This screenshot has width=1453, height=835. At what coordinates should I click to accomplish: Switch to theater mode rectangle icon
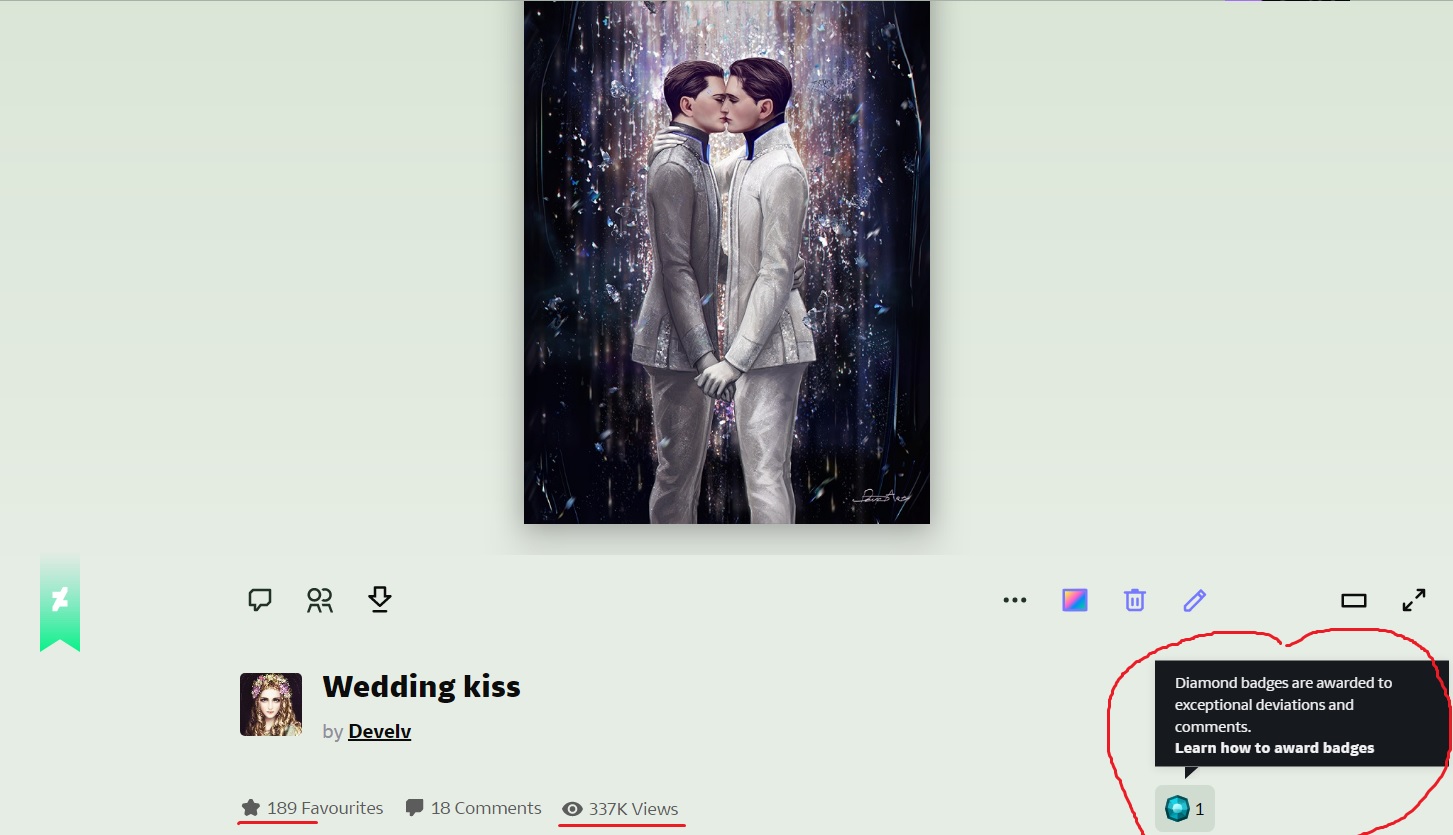(1354, 600)
